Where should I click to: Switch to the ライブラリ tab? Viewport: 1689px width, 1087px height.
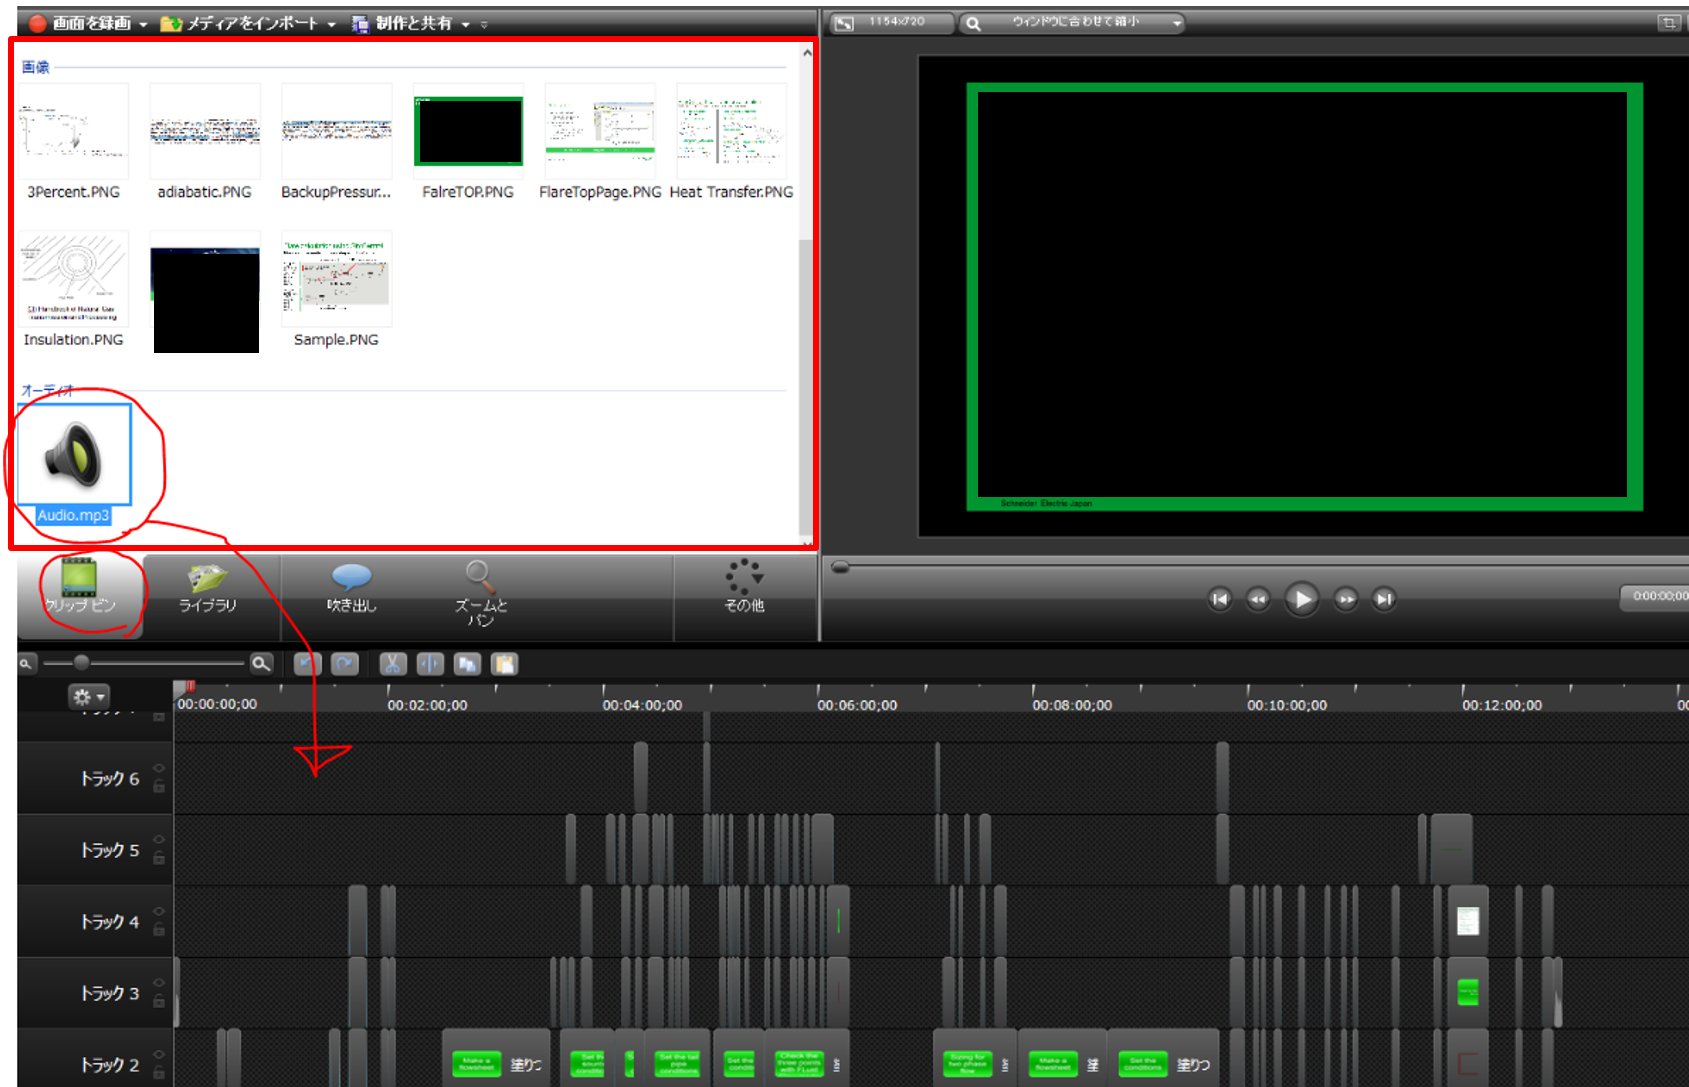point(208,589)
